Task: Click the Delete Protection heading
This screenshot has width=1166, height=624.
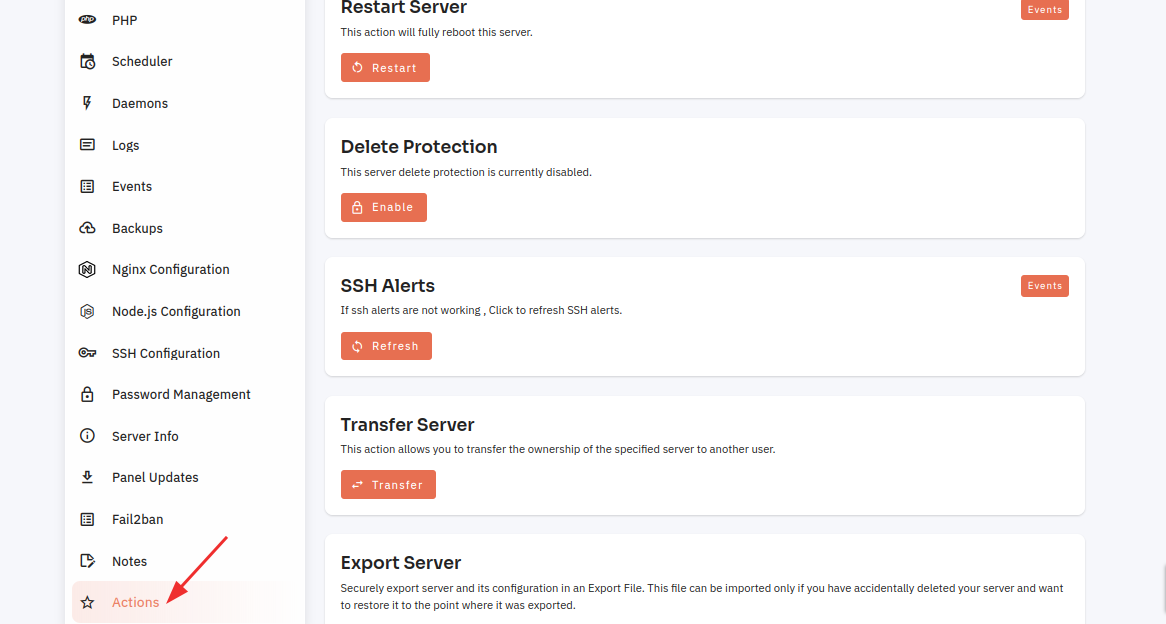Action: pos(419,147)
